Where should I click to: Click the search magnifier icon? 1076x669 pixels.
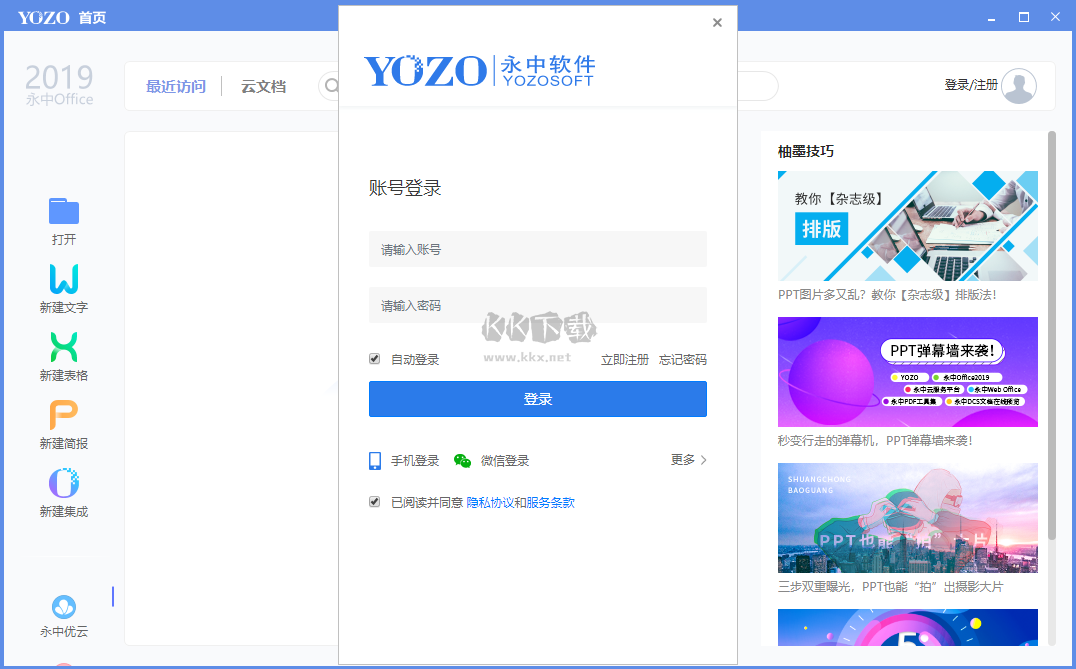[330, 86]
